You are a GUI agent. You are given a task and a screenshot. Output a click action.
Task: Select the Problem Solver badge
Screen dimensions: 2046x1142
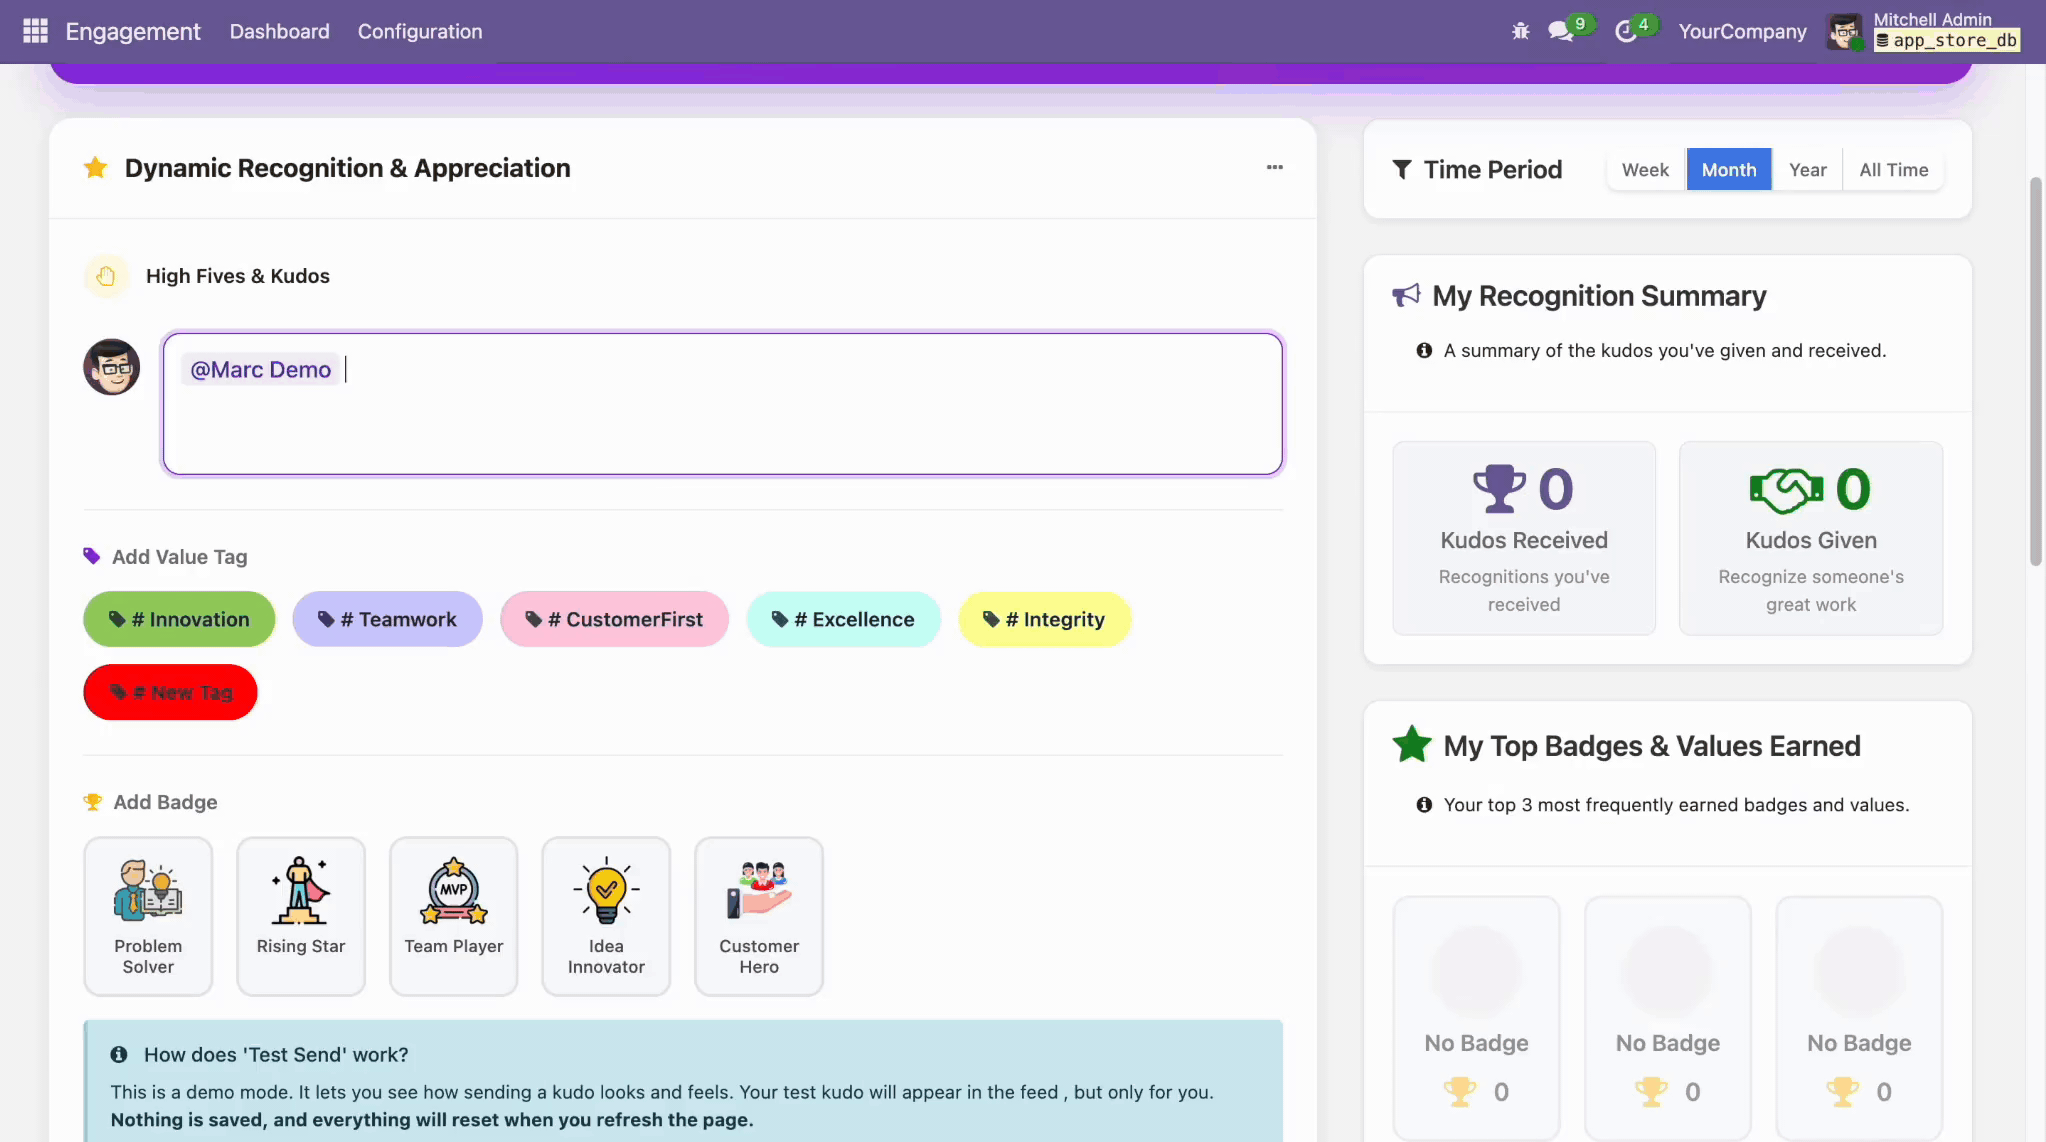coord(148,916)
